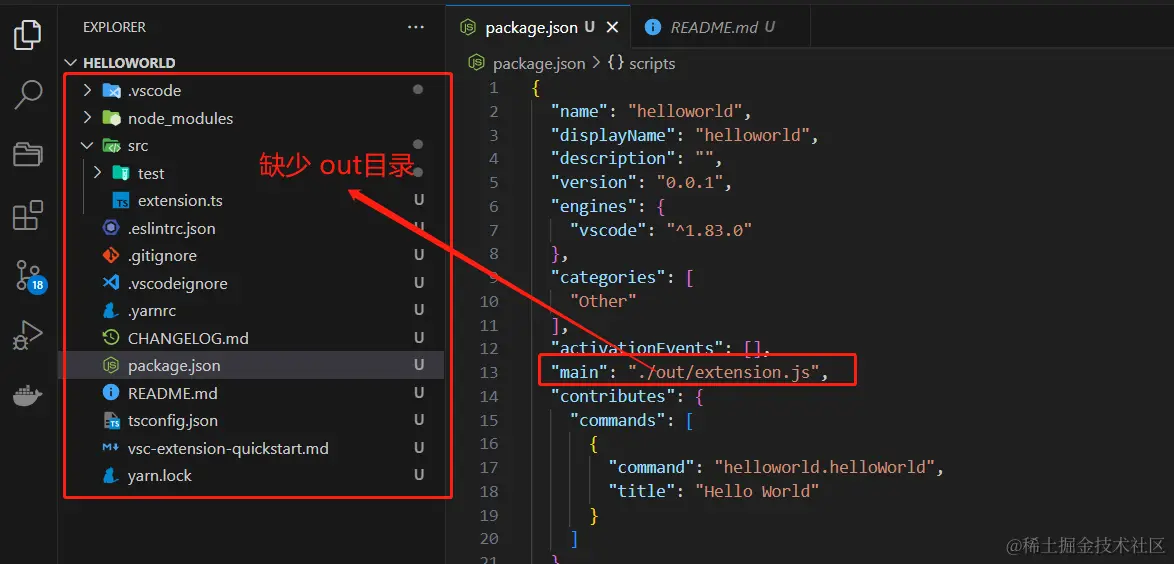Click line number 6 in the gutter
Viewport: 1174px width, 564px height.
(493, 206)
